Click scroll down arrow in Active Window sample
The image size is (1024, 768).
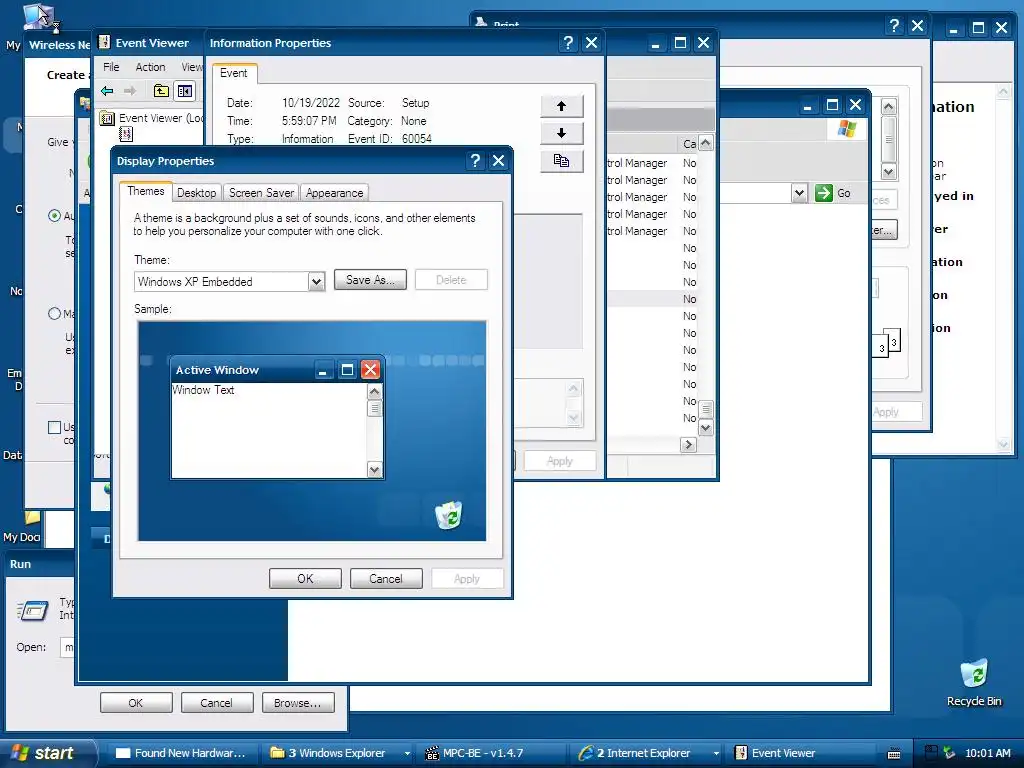[x=374, y=469]
